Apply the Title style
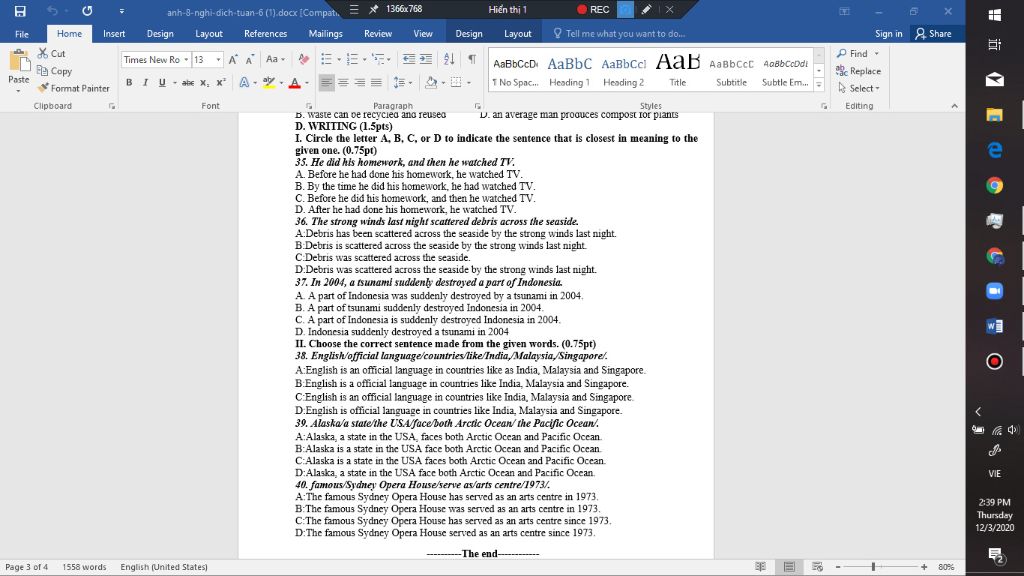This screenshot has width=1024, height=576. click(677, 71)
